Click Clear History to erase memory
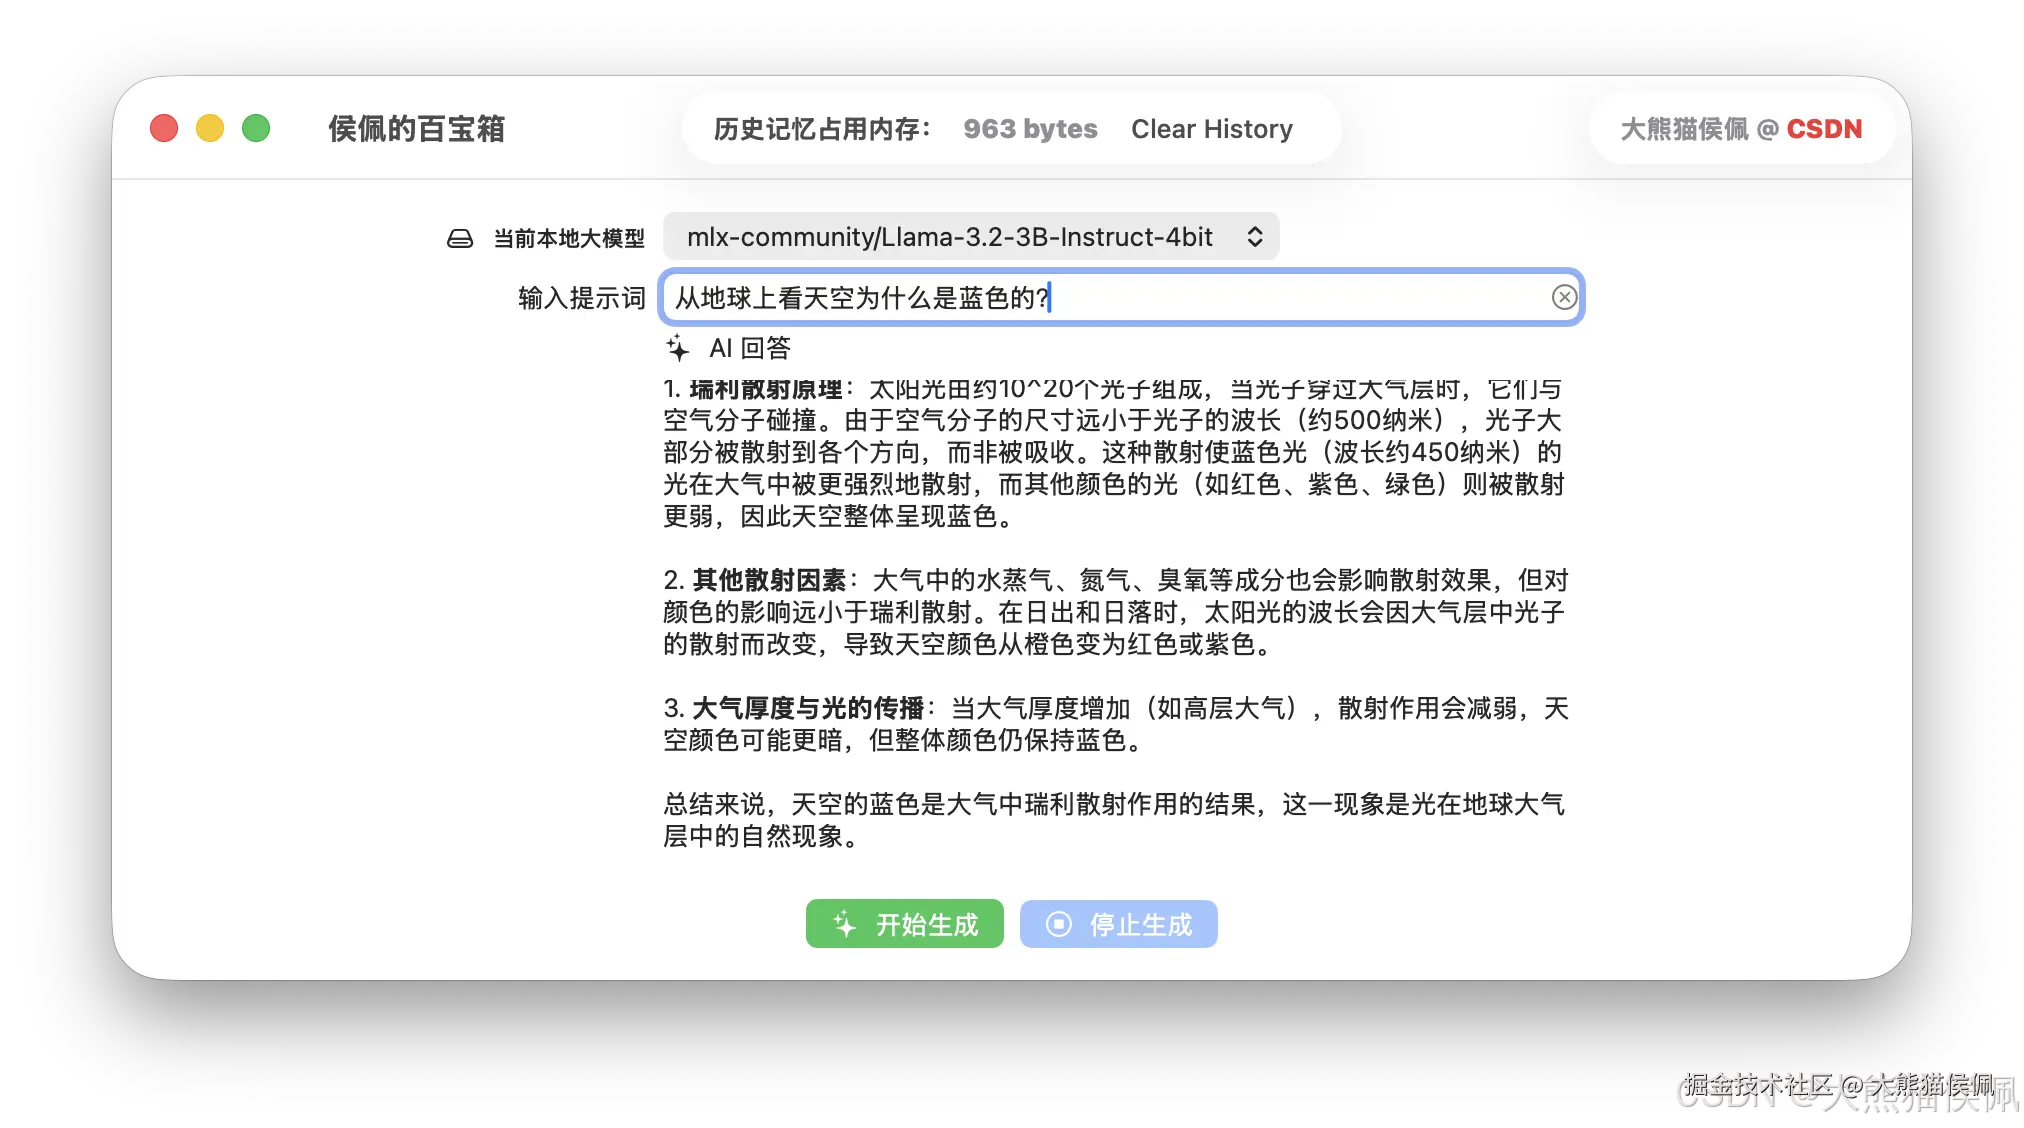The height and width of the screenshot is (1128, 2024). pyautogui.click(x=1212, y=128)
